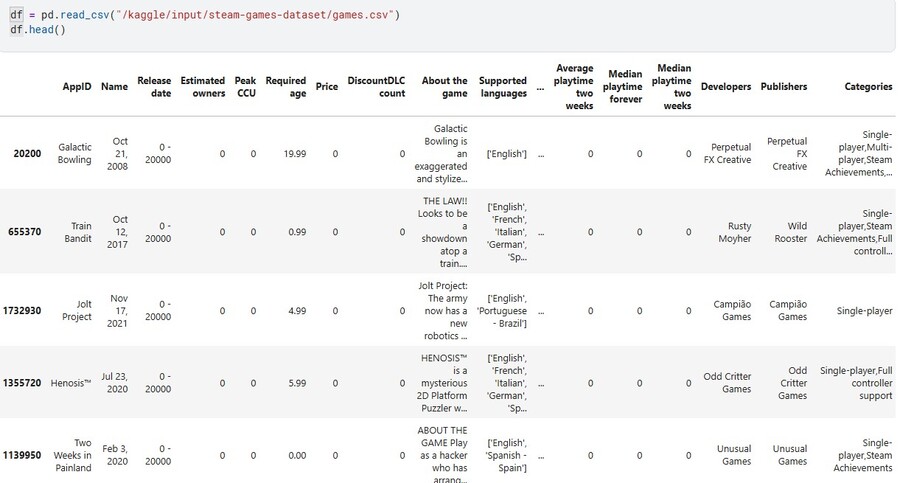Click Henosis Single-player,Full controller support cell

tap(856, 383)
